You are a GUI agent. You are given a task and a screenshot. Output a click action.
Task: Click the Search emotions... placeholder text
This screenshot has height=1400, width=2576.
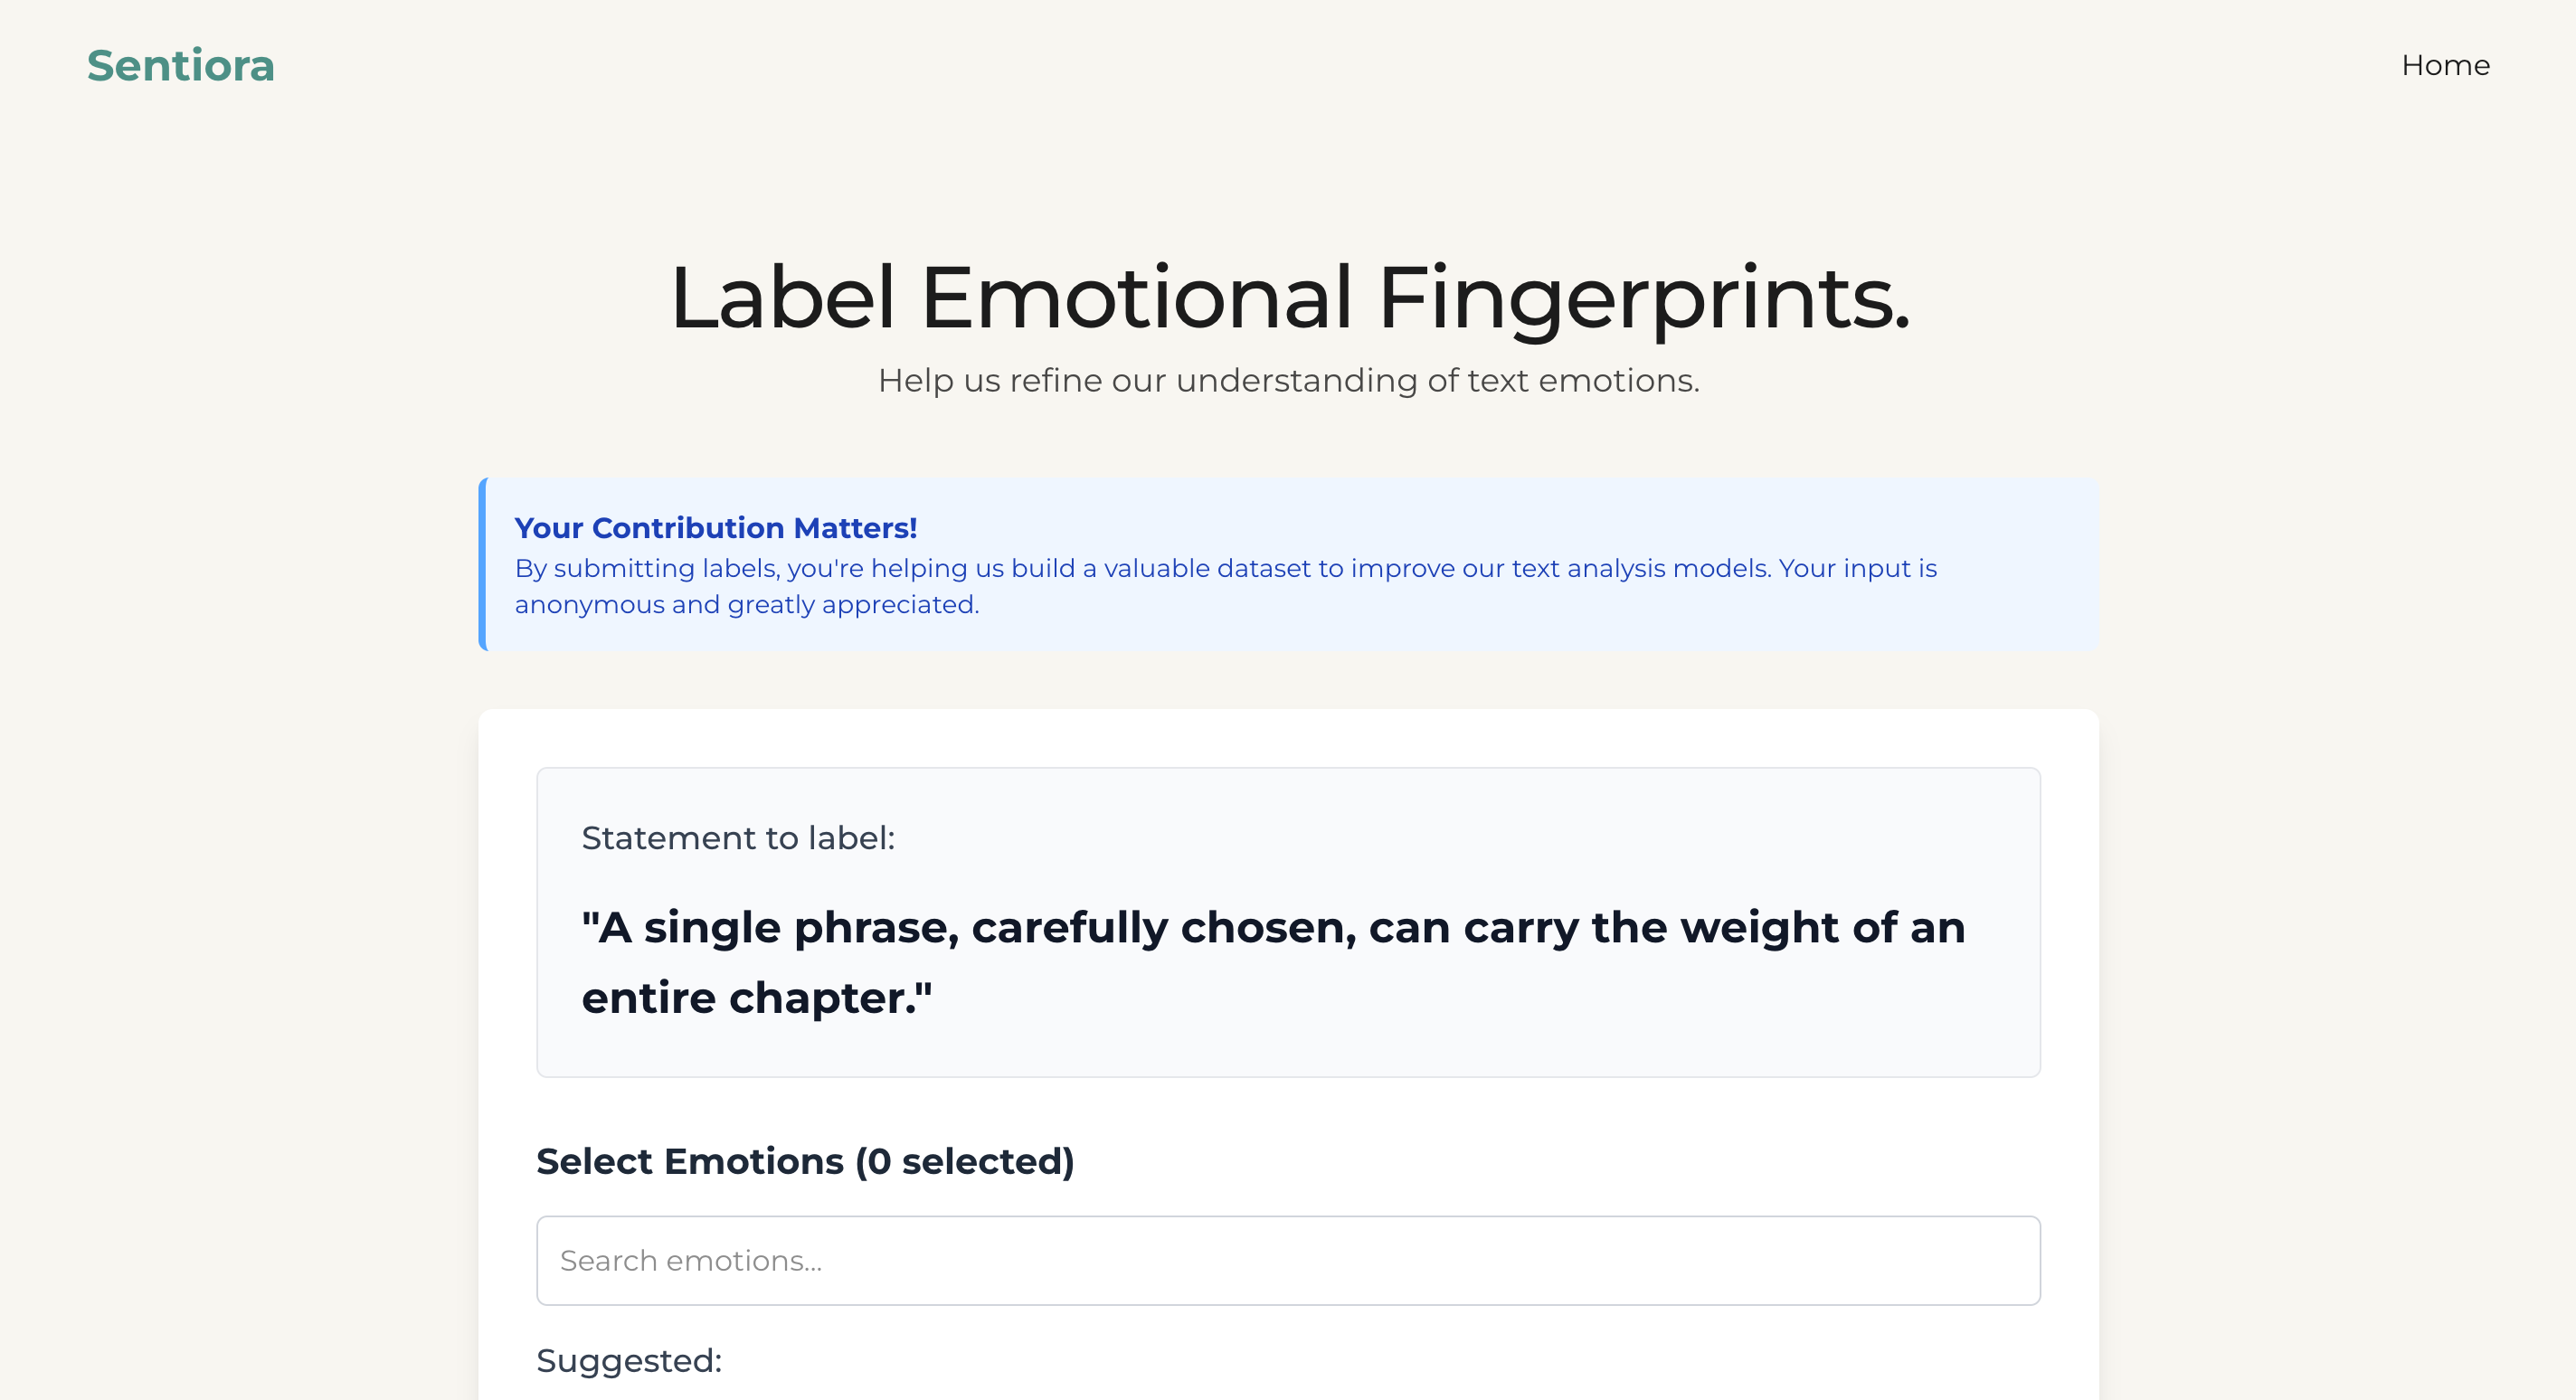coord(691,1261)
